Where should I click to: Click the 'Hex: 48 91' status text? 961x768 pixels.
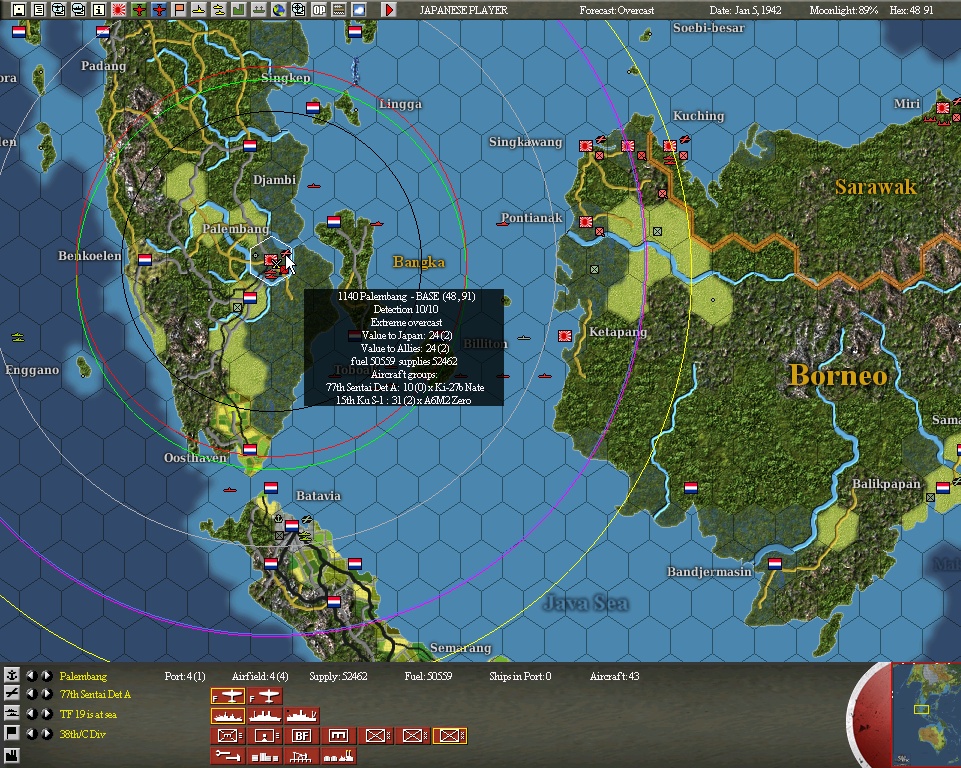(911, 10)
